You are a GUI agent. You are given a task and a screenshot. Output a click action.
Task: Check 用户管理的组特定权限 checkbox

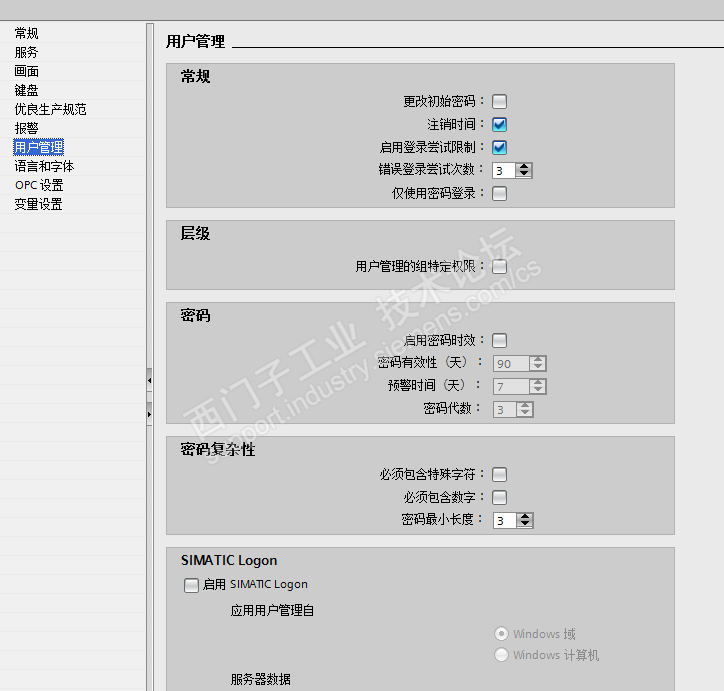pyautogui.click(x=499, y=266)
